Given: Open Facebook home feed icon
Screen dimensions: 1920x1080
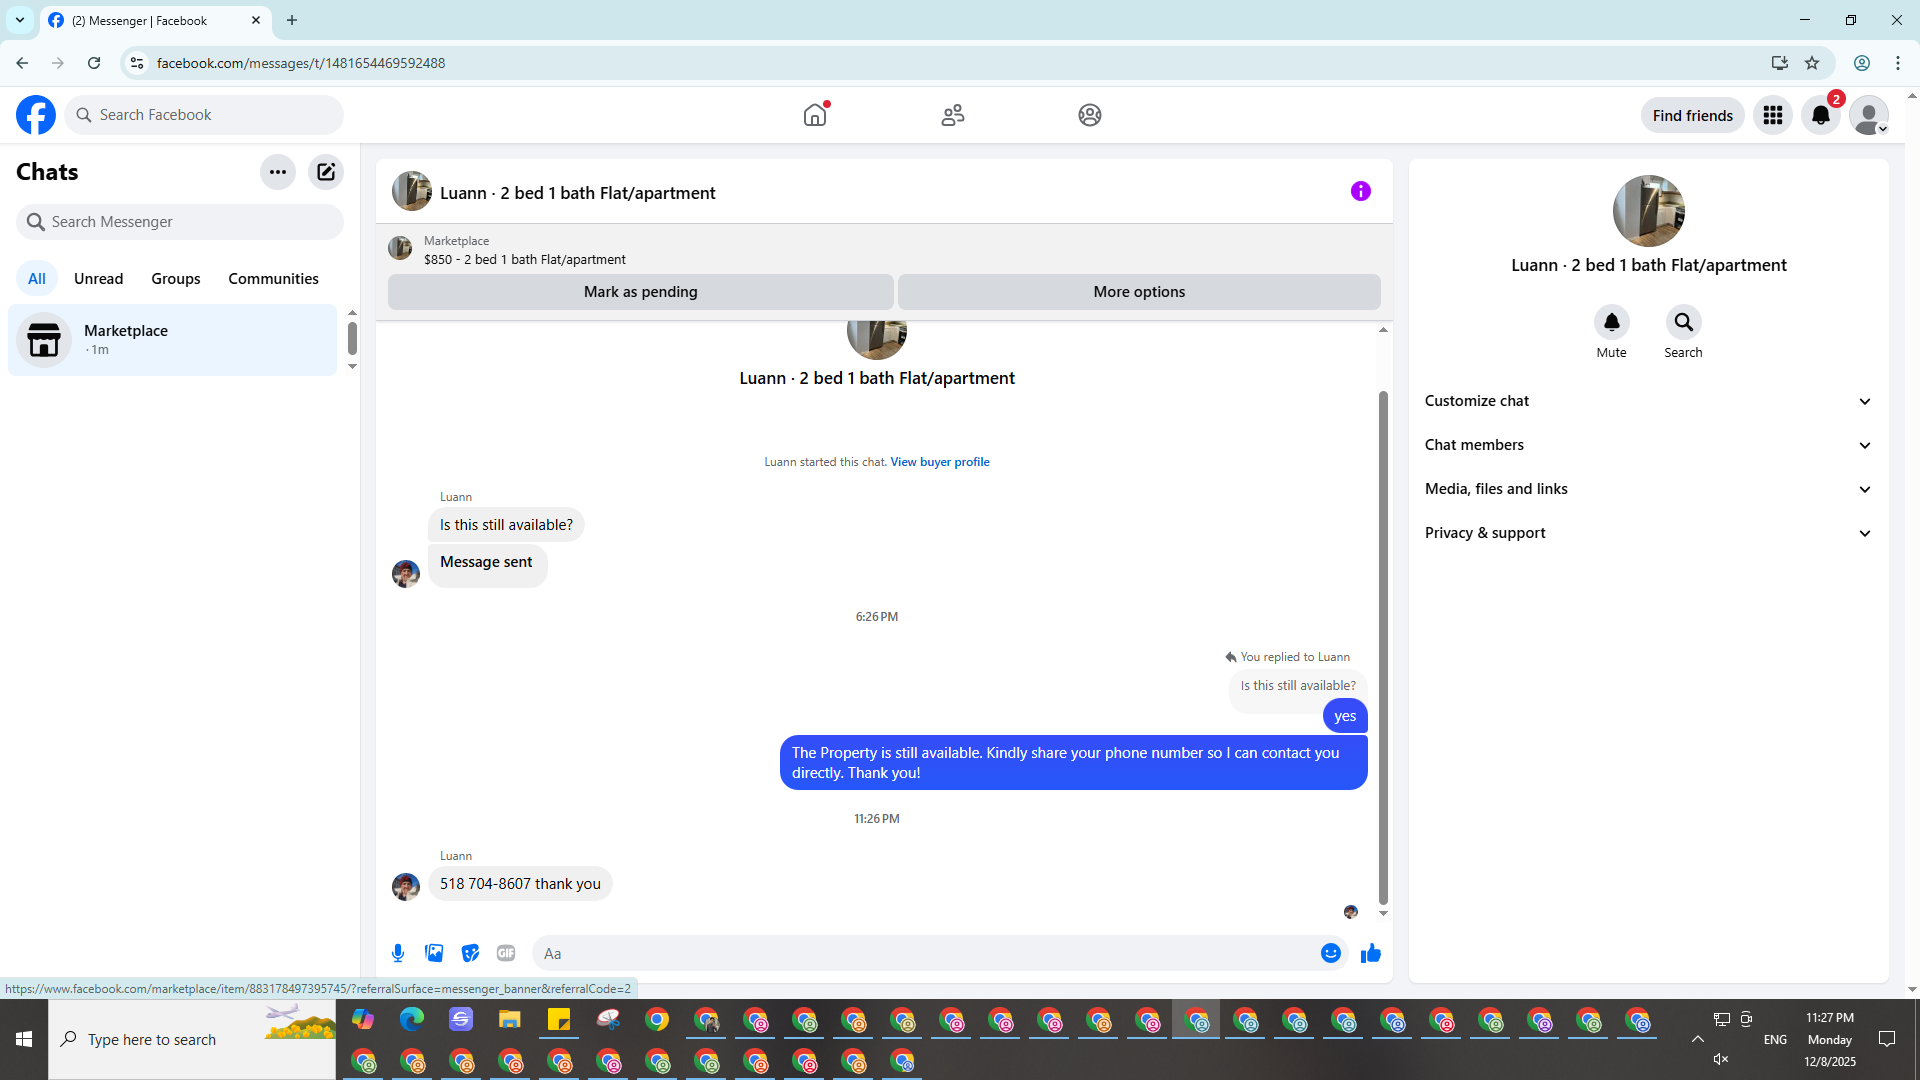Looking at the screenshot, I should (815, 115).
